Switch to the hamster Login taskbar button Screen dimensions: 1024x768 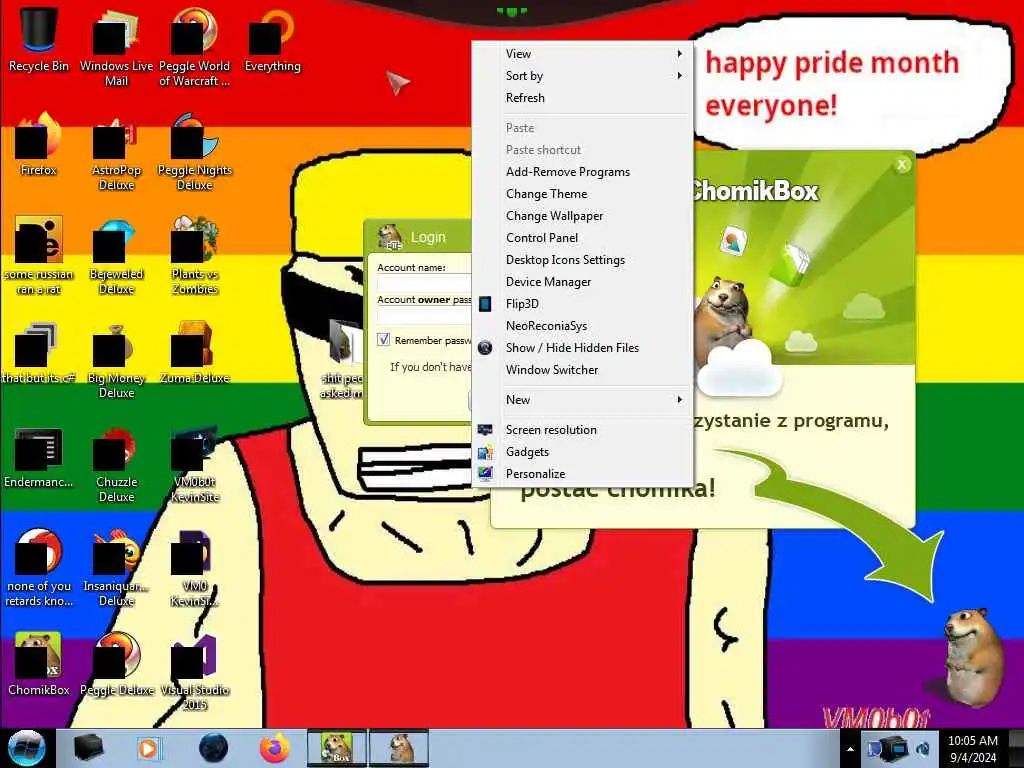click(x=399, y=748)
